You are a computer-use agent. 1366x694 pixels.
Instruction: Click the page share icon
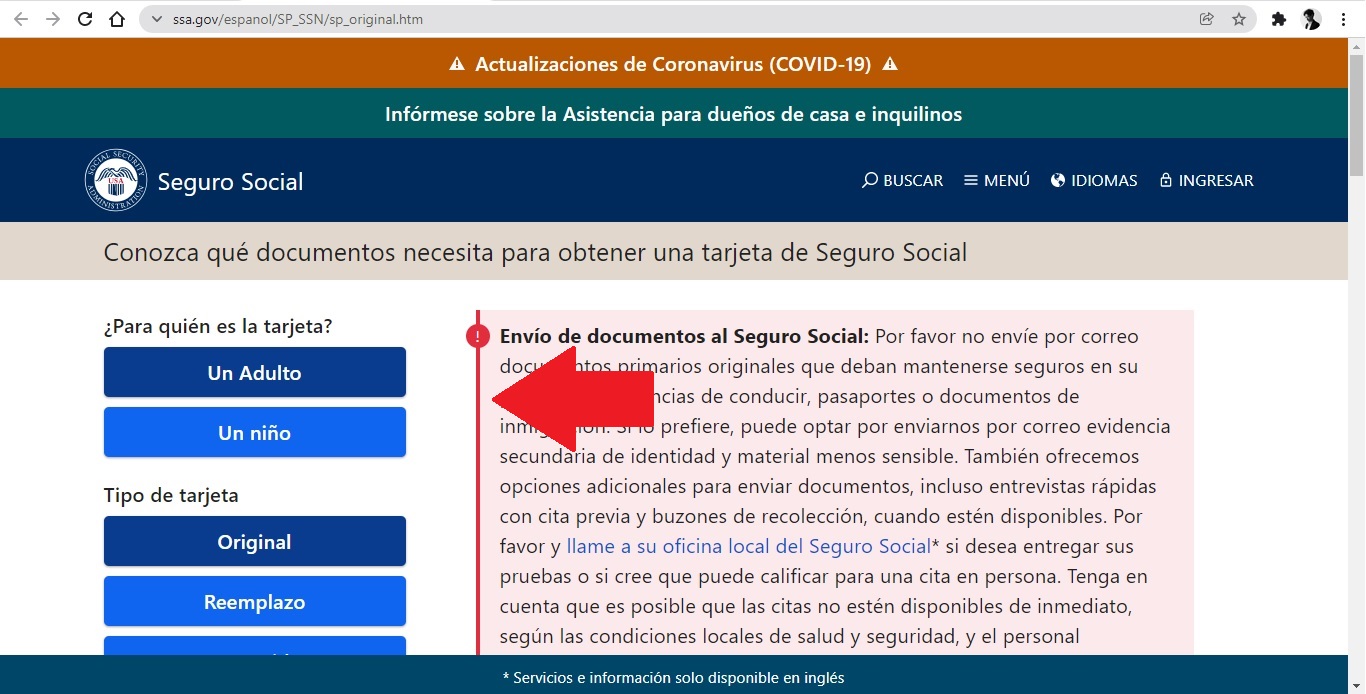coord(1206,18)
